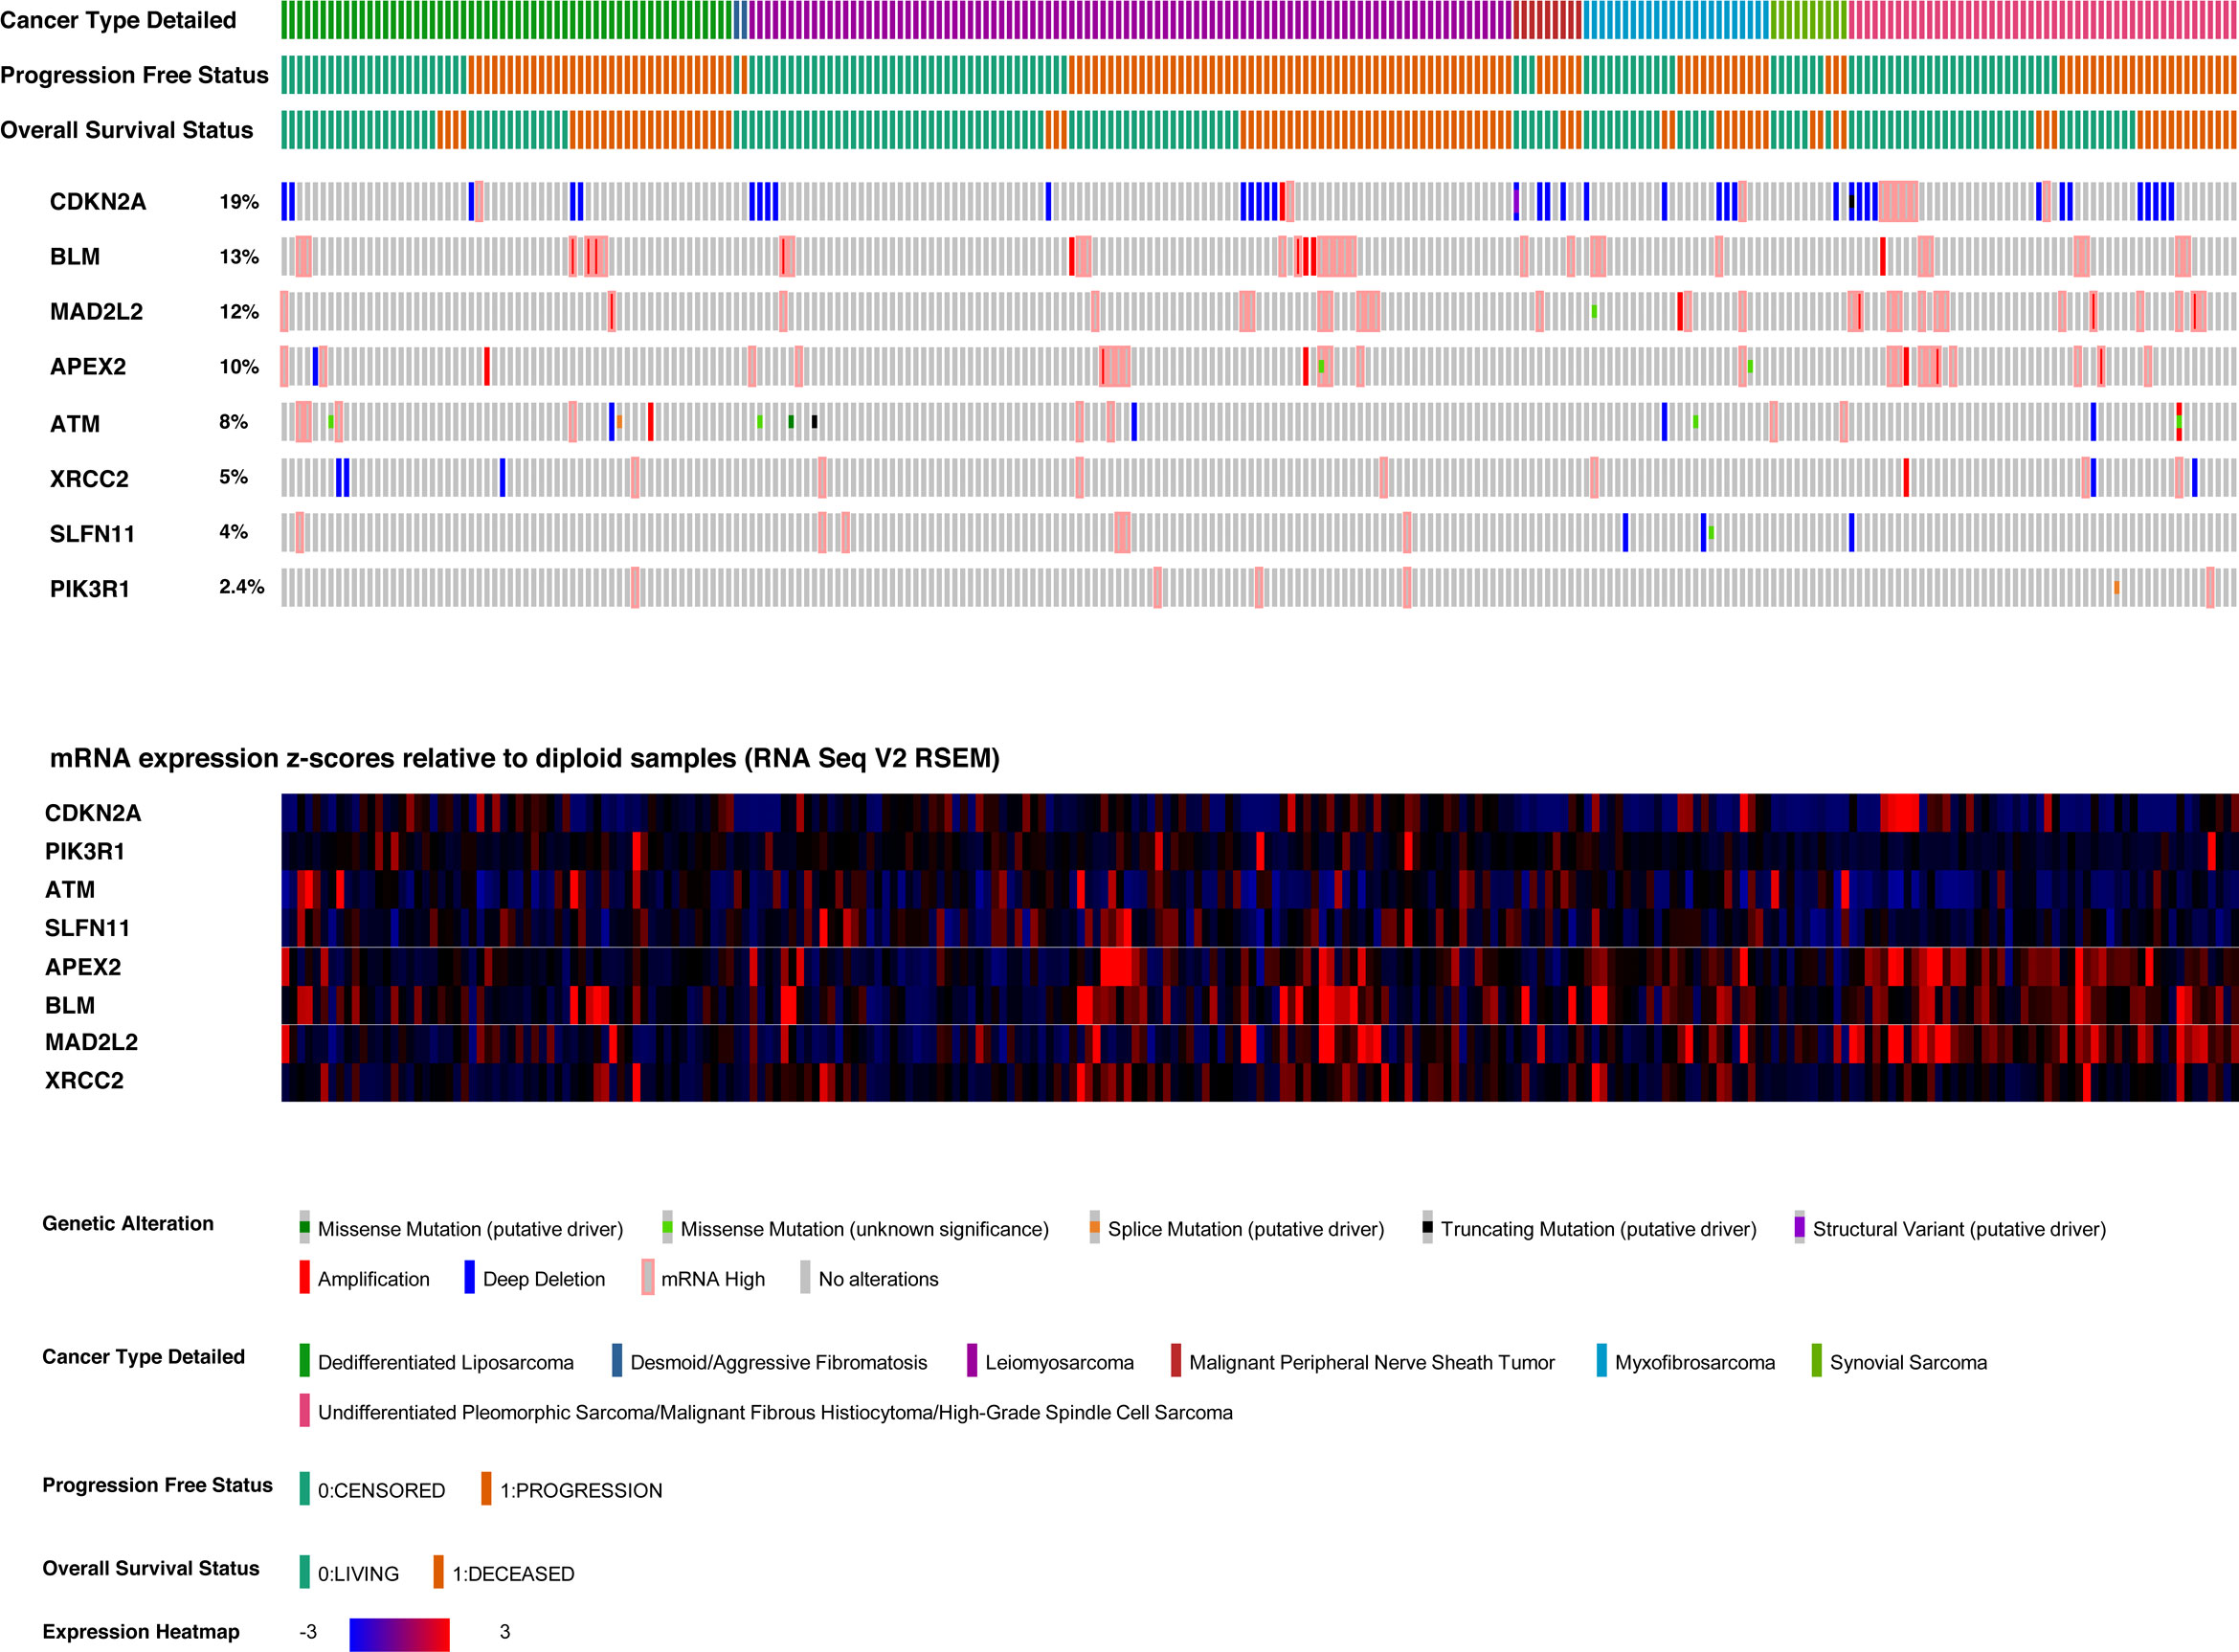Click the Progression Free Status legend heading
This screenshot has height=1652, width=2239.
157,1485
